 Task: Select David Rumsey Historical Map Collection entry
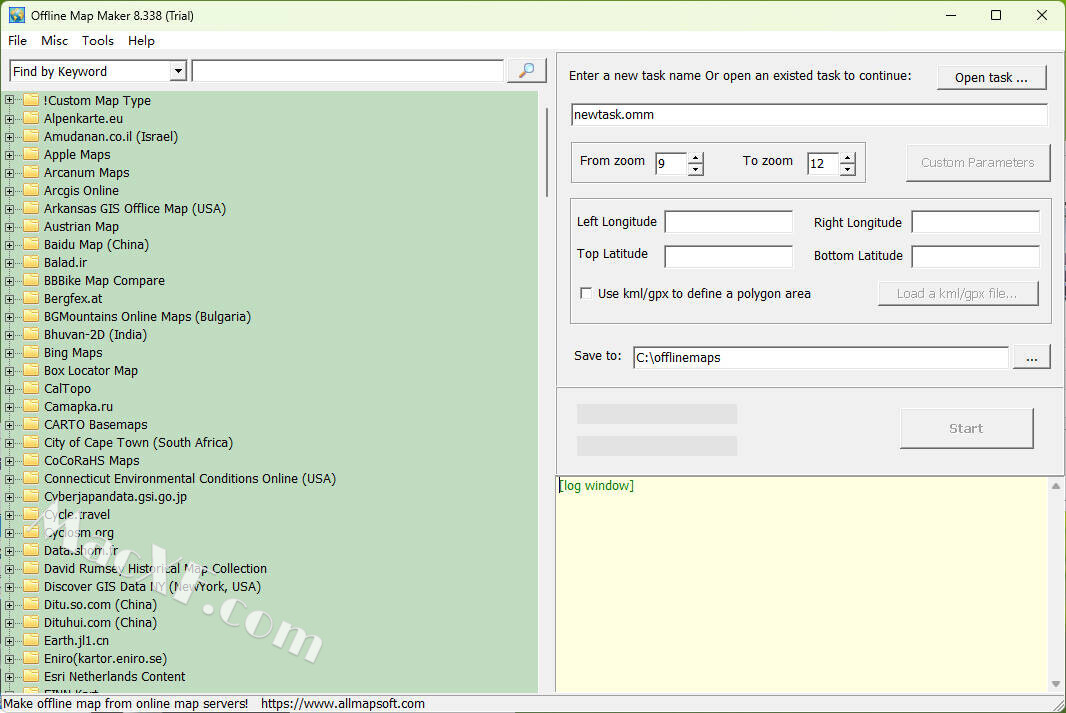[155, 568]
